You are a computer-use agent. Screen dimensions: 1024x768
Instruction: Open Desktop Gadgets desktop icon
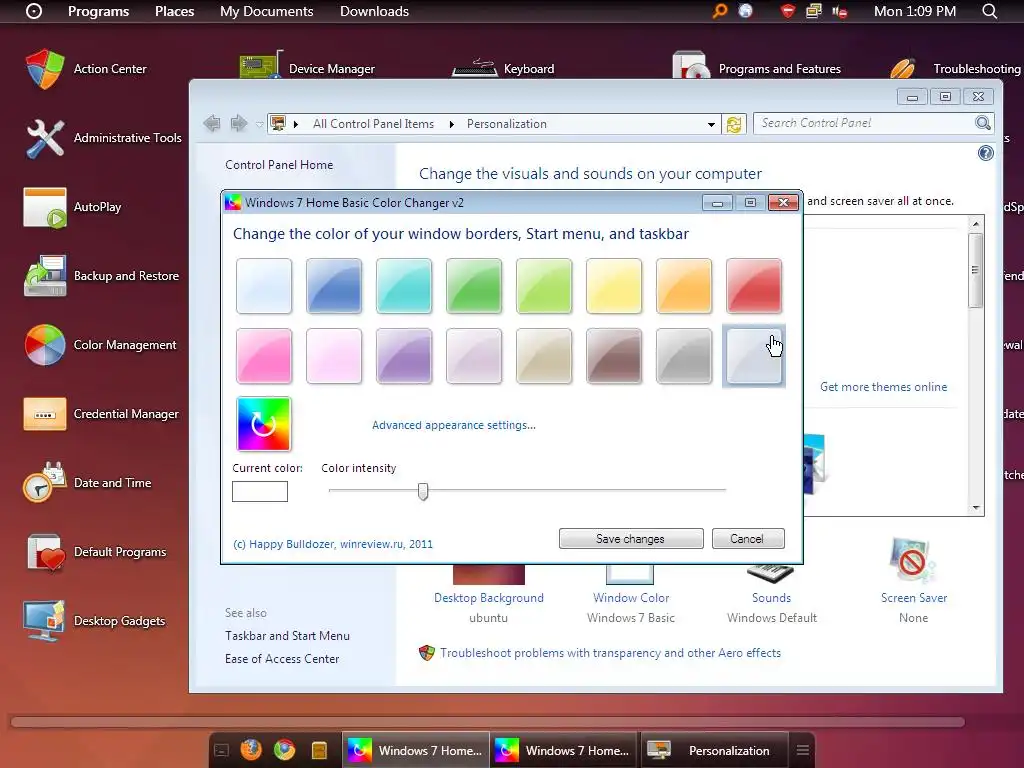[95, 621]
